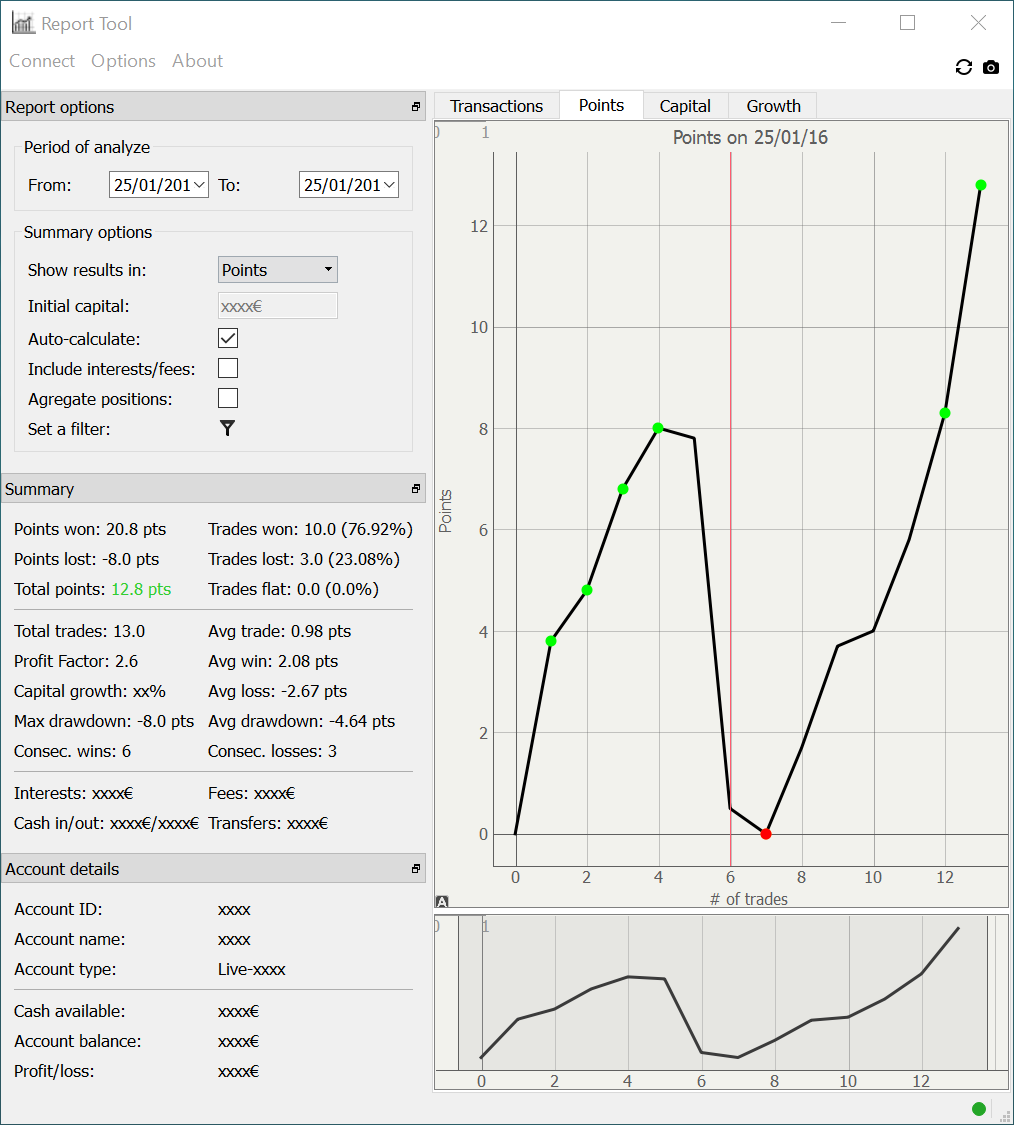Click the Account details panel header
The image size is (1014, 1125).
(213, 869)
